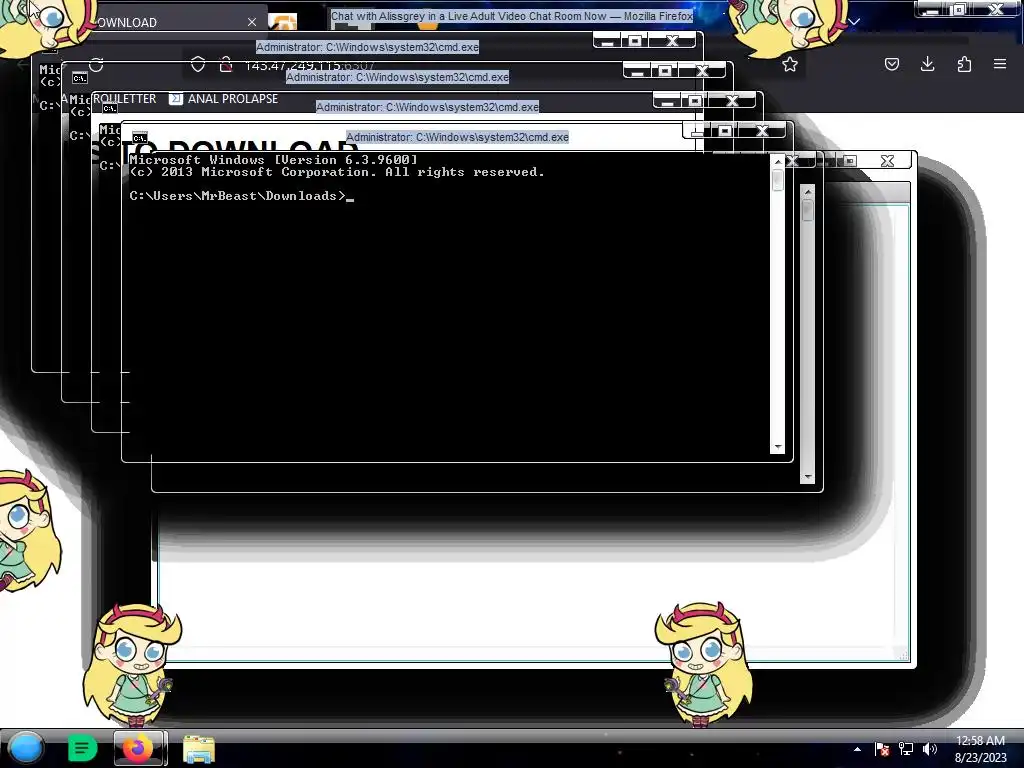Open the Firefox downloads arrow icon
This screenshot has height=768, width=1024.
pyautogui.click(x=927, y=64)
